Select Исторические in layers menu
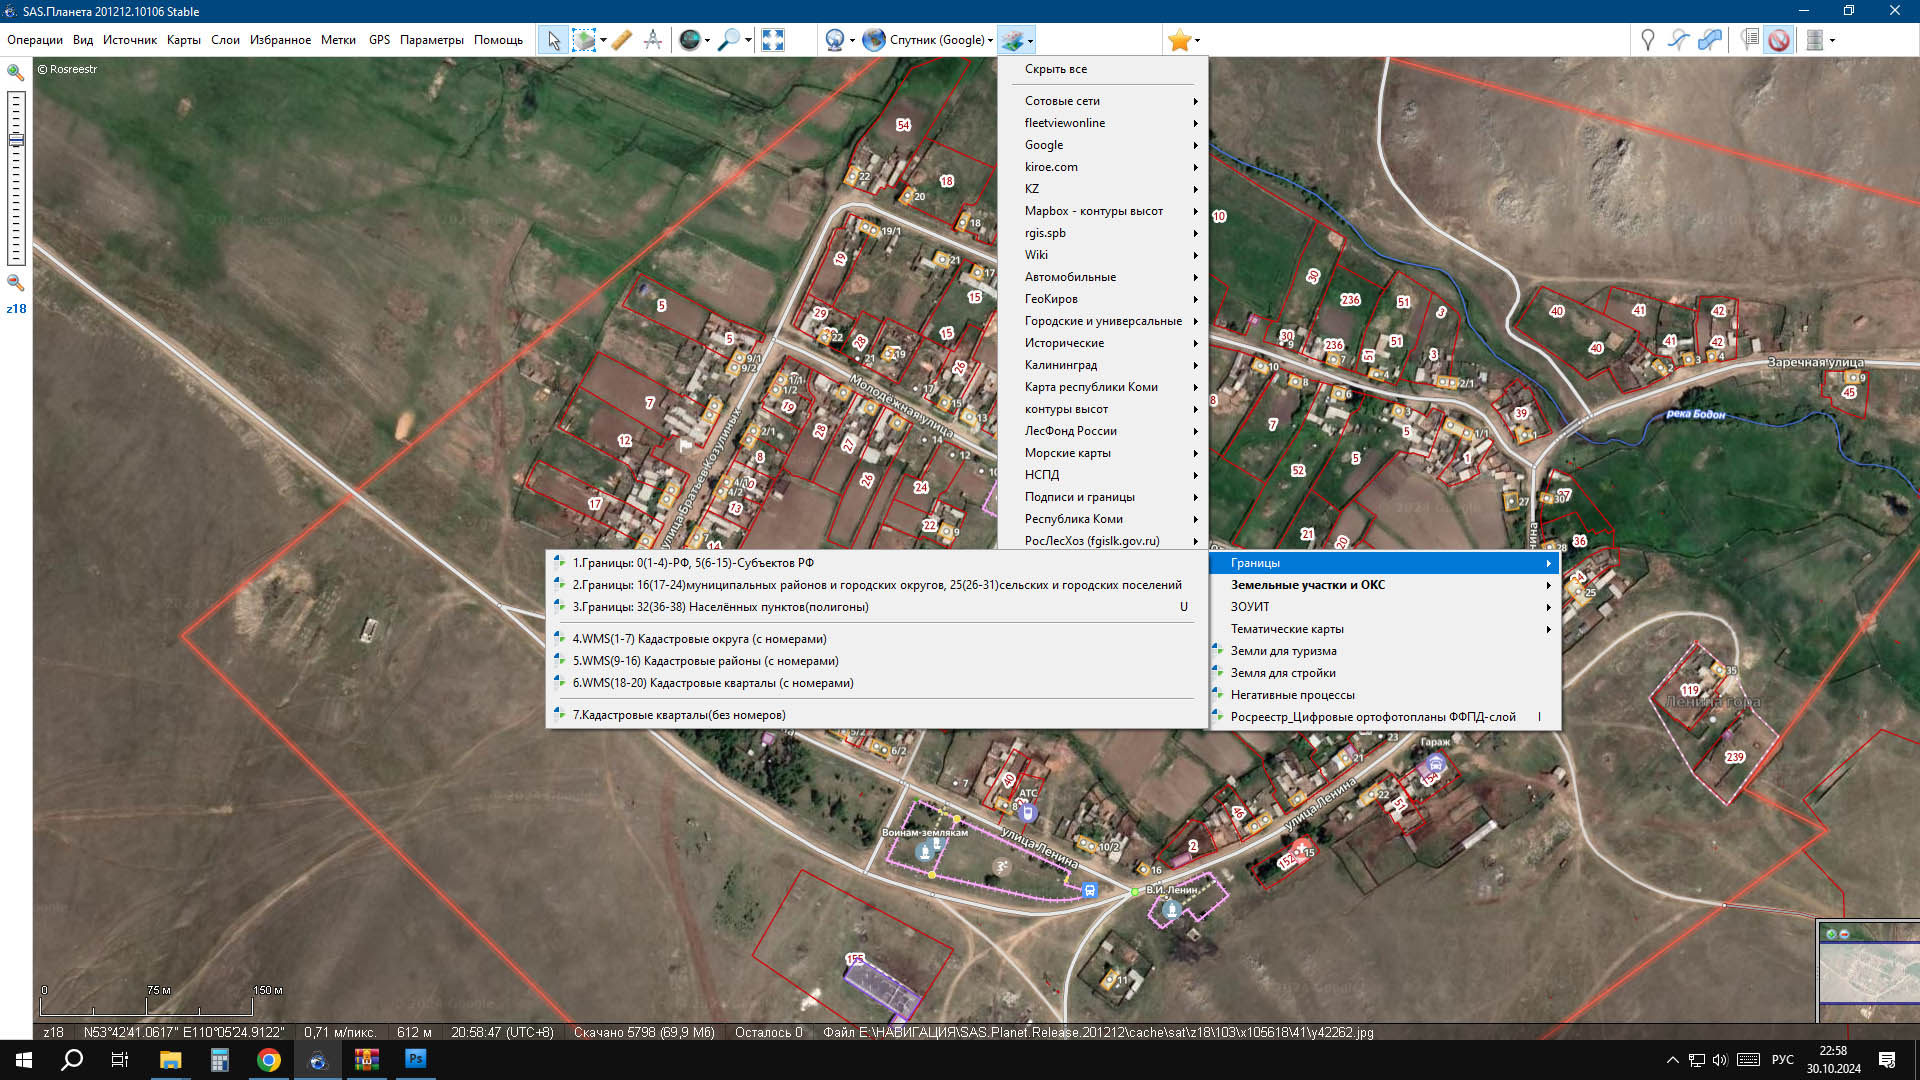This screenshot has width=1920, height=1080. [1064, 343]
